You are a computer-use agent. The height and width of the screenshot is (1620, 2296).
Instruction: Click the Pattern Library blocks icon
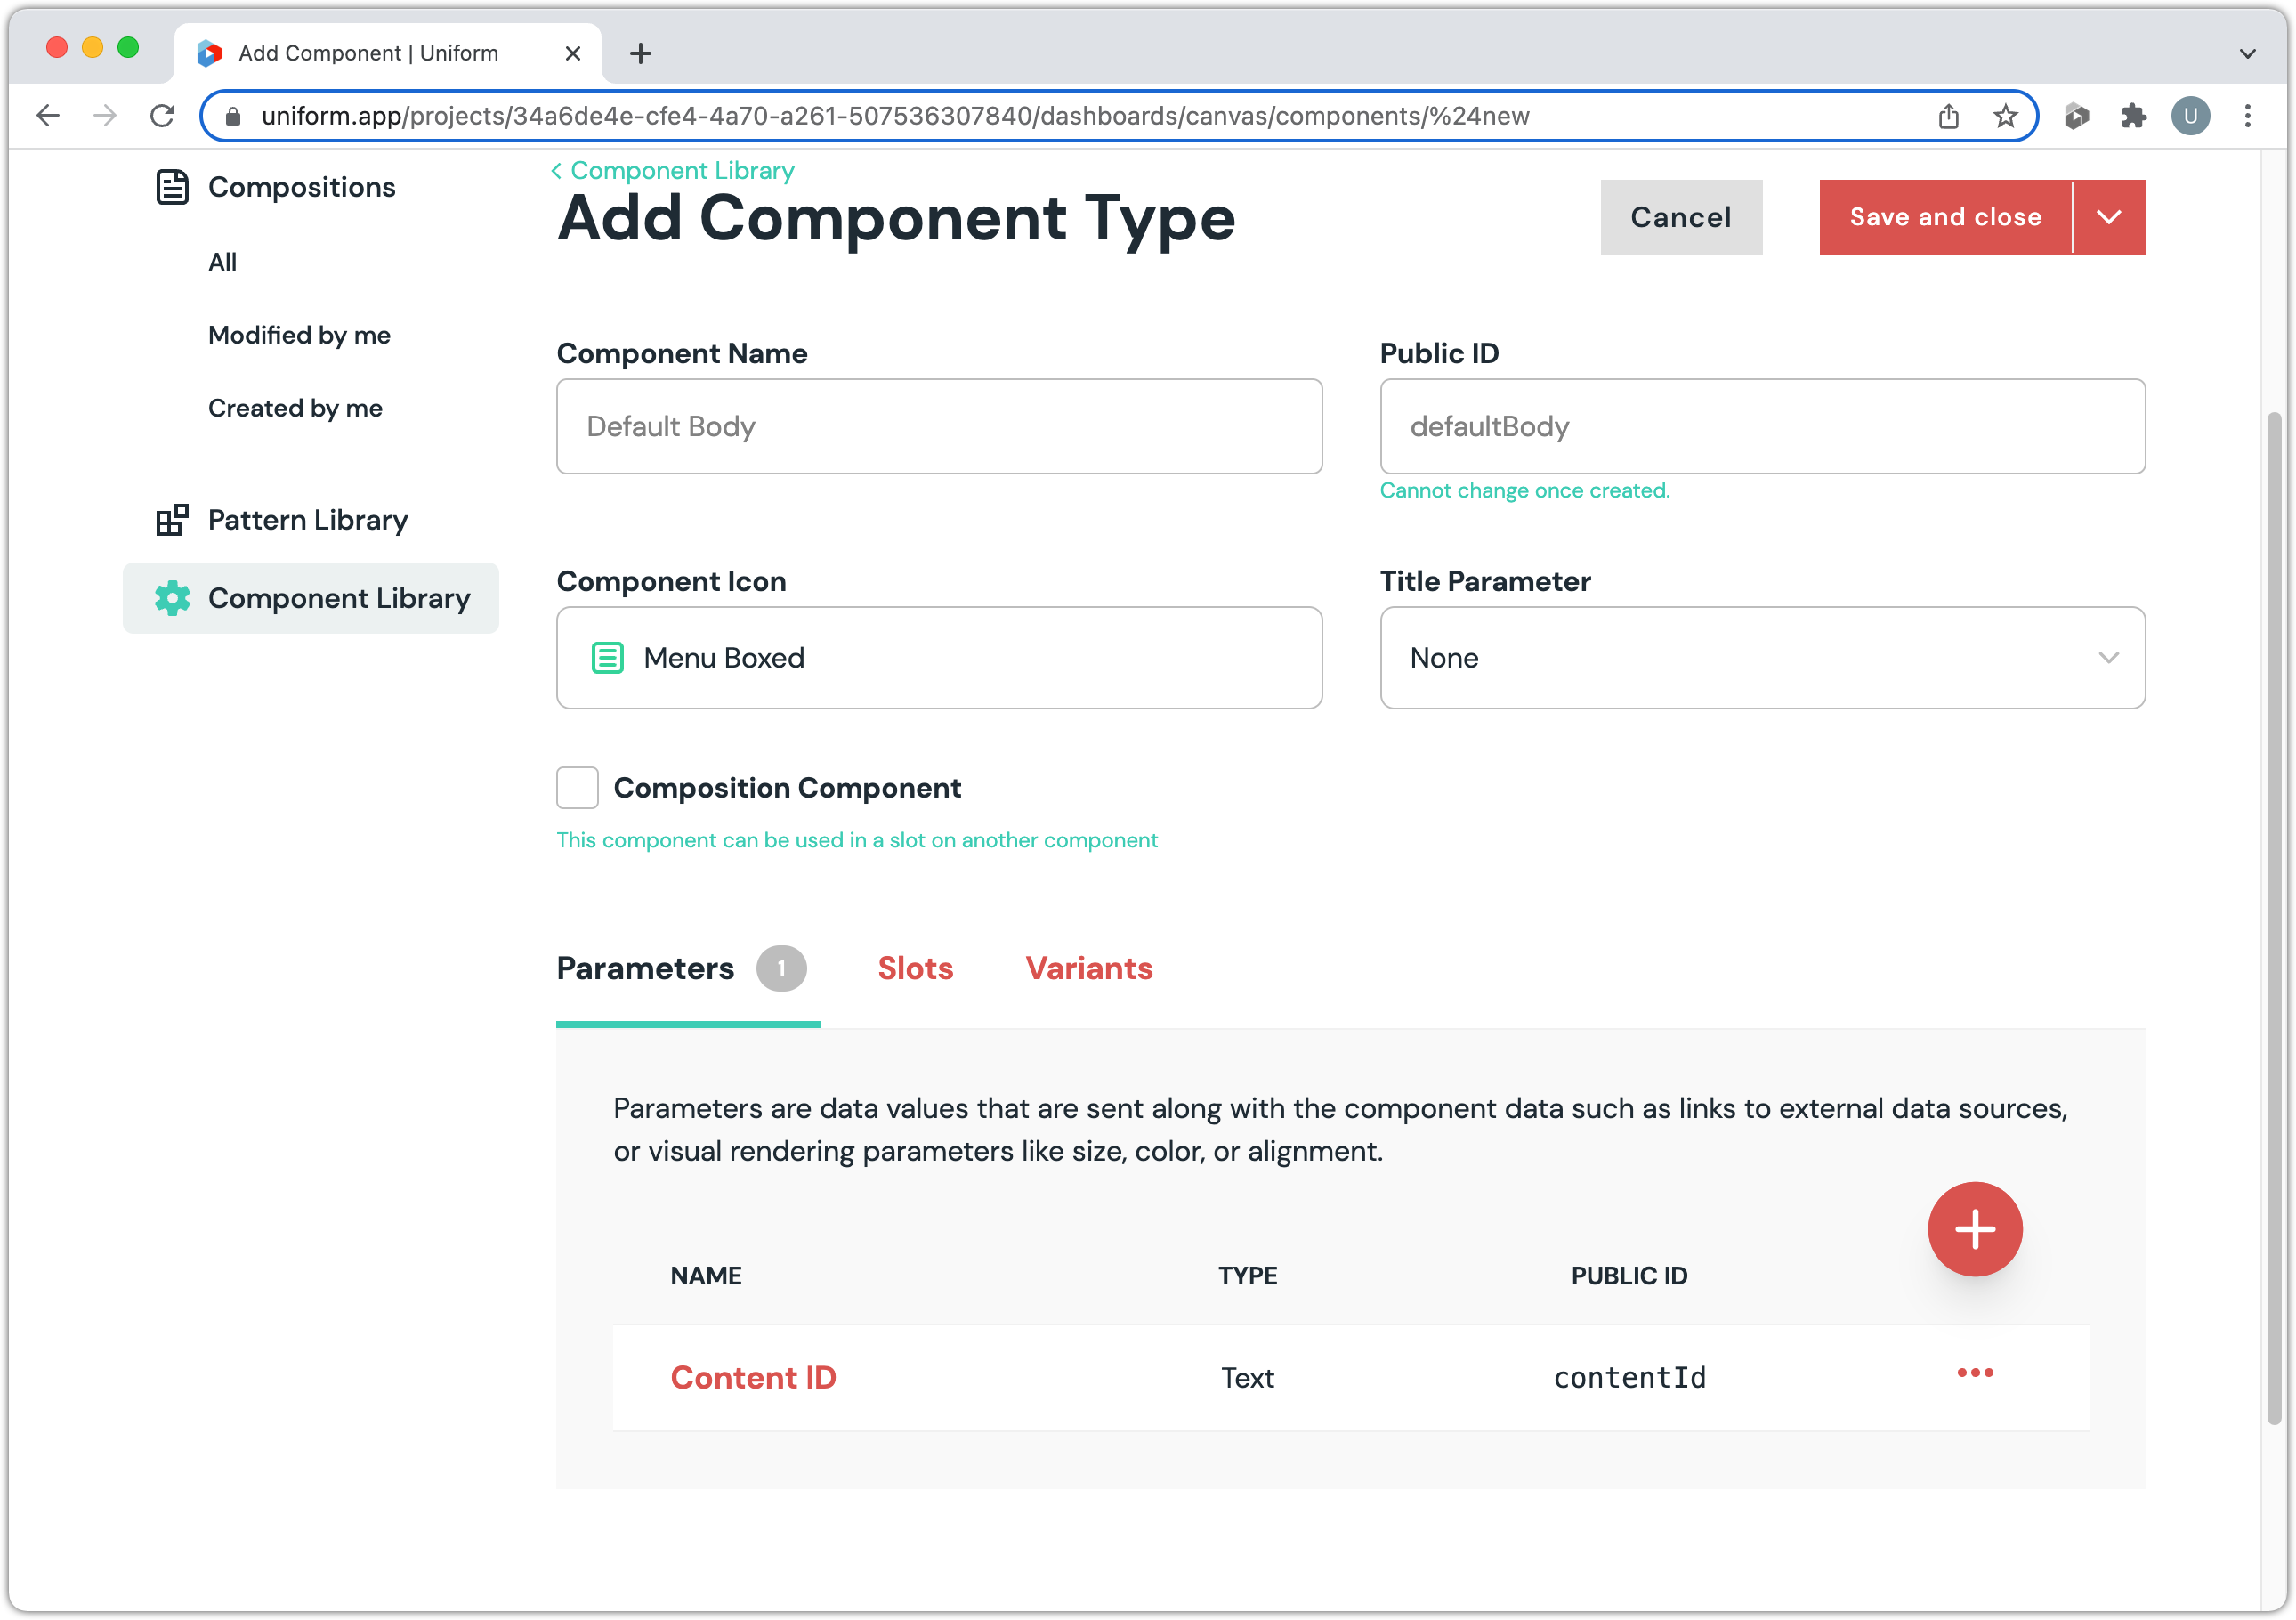(172, 520)
